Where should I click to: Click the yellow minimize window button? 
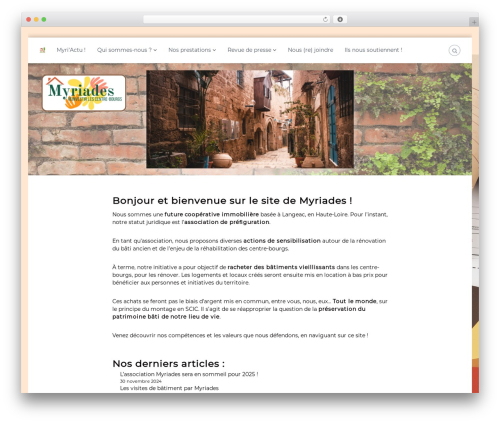(36, 20)
